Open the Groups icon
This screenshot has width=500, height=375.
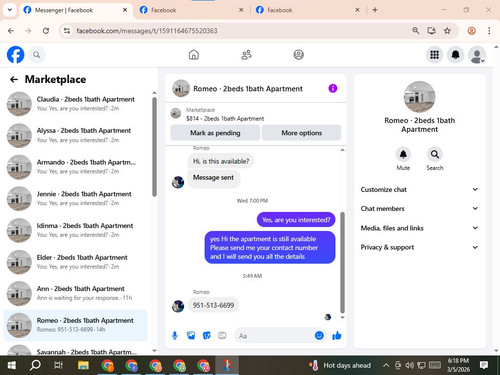point(298,55)
